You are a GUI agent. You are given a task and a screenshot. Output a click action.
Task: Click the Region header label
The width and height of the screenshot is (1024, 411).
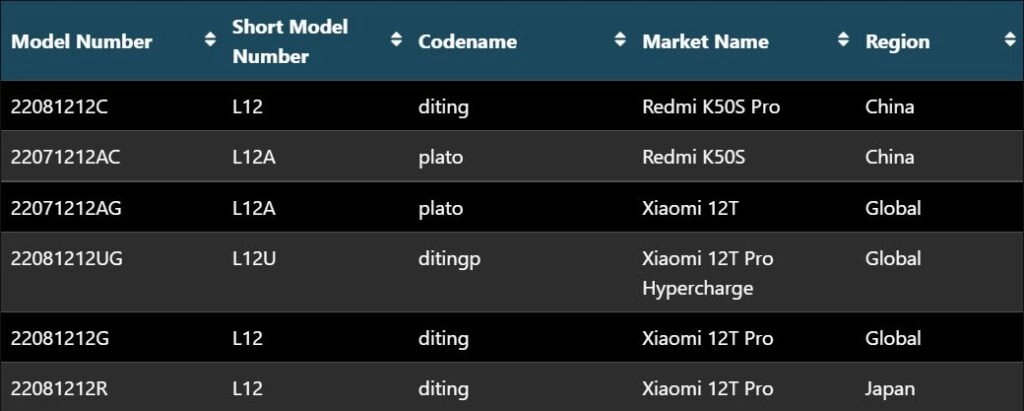tap(897, 42)
